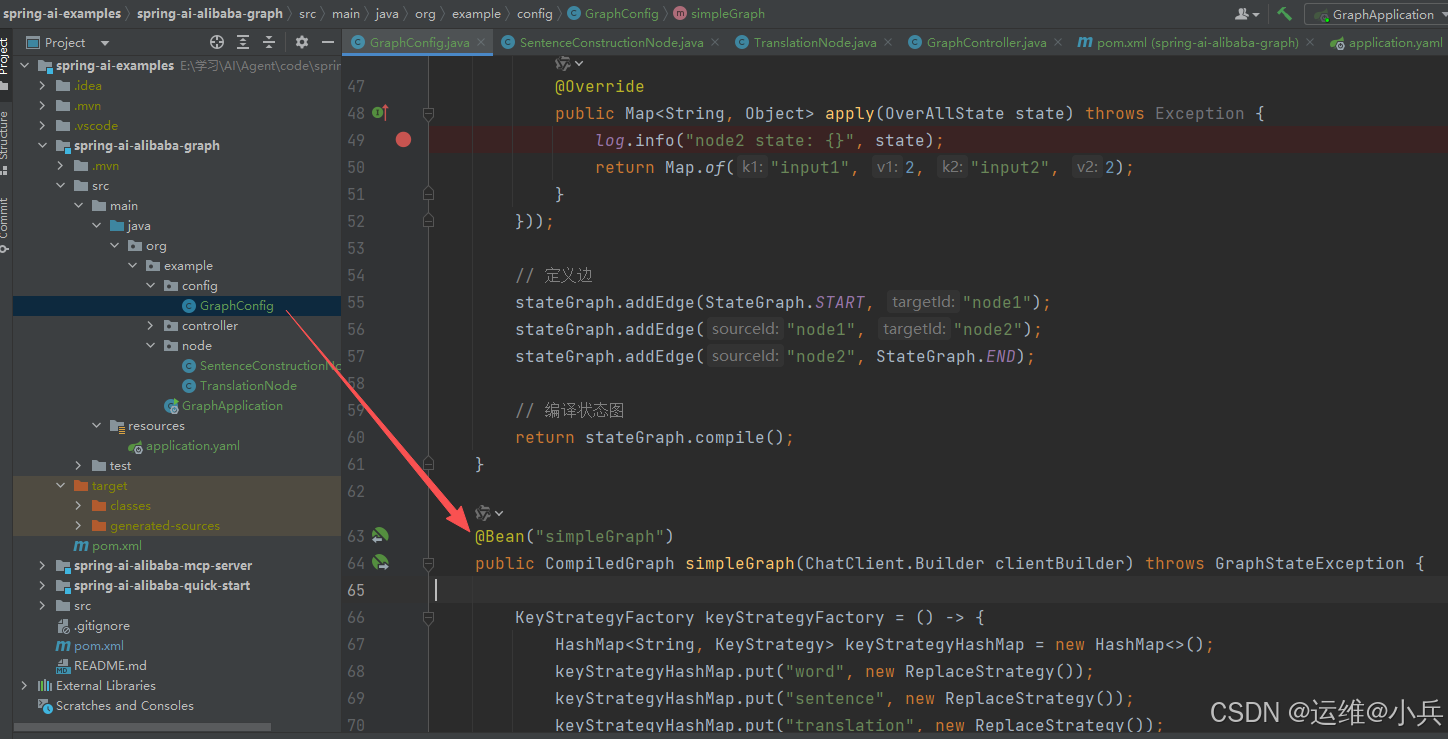
Task: Expand spring-ai-alibaba-mcp-server module
Action: [42, 565]
